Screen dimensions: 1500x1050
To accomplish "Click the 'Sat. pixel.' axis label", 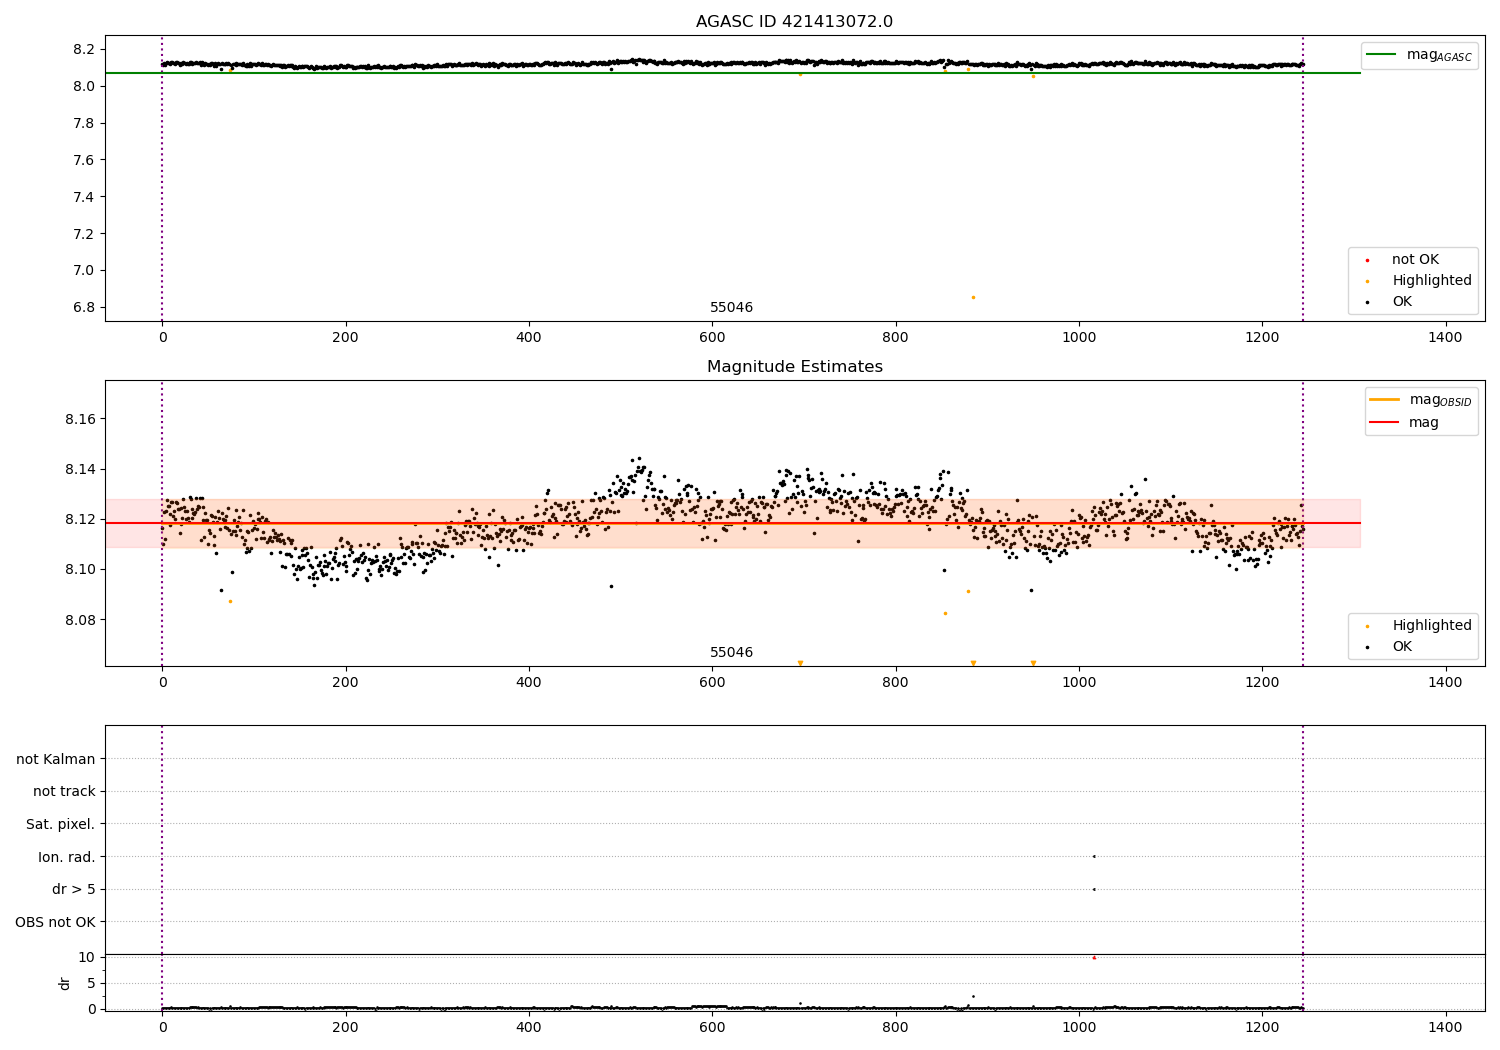I will tap(61, 825).
